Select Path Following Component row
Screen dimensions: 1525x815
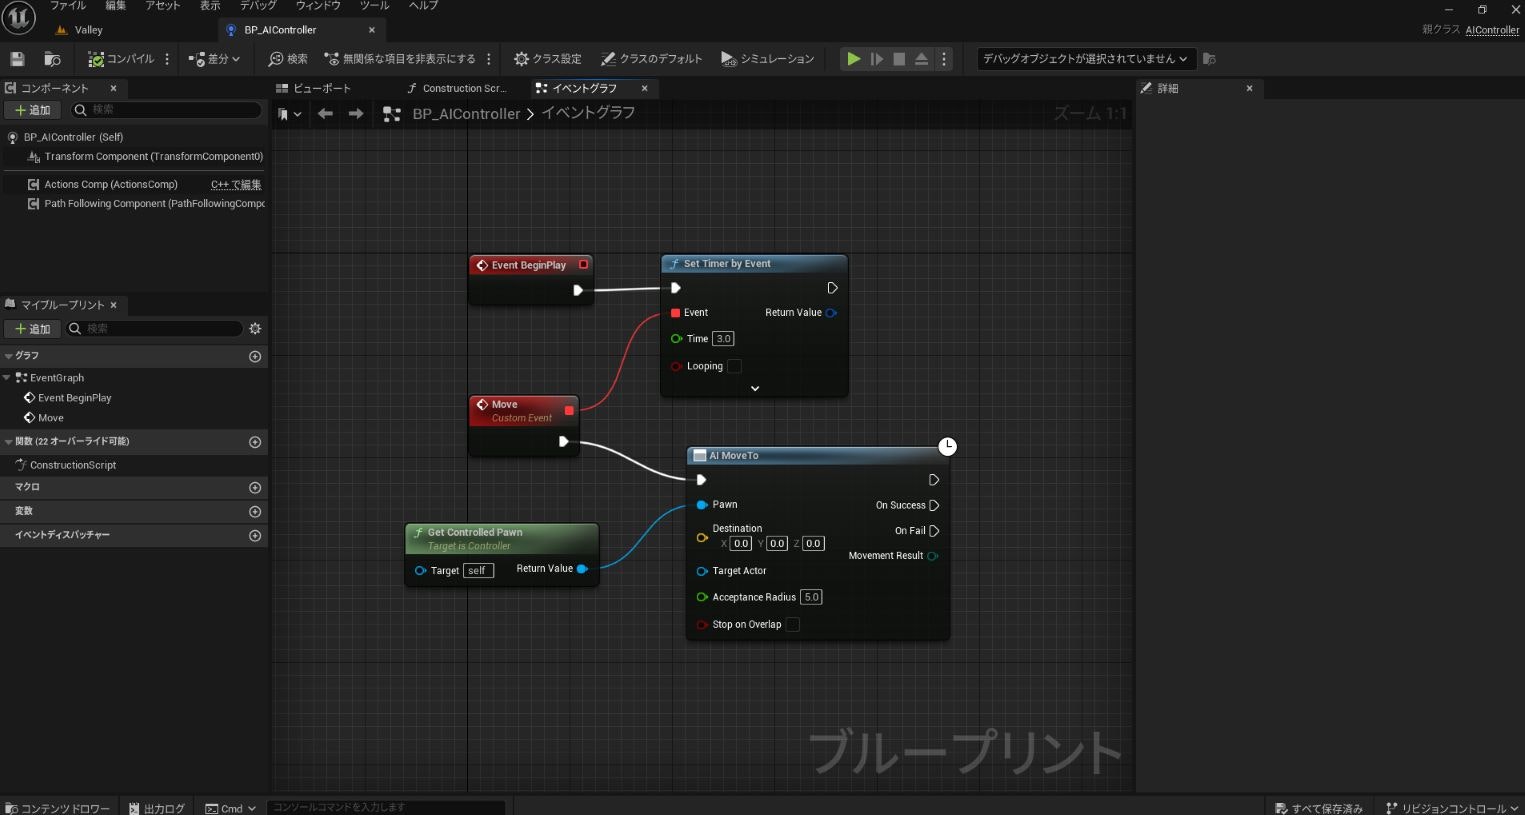click(134, 203)
